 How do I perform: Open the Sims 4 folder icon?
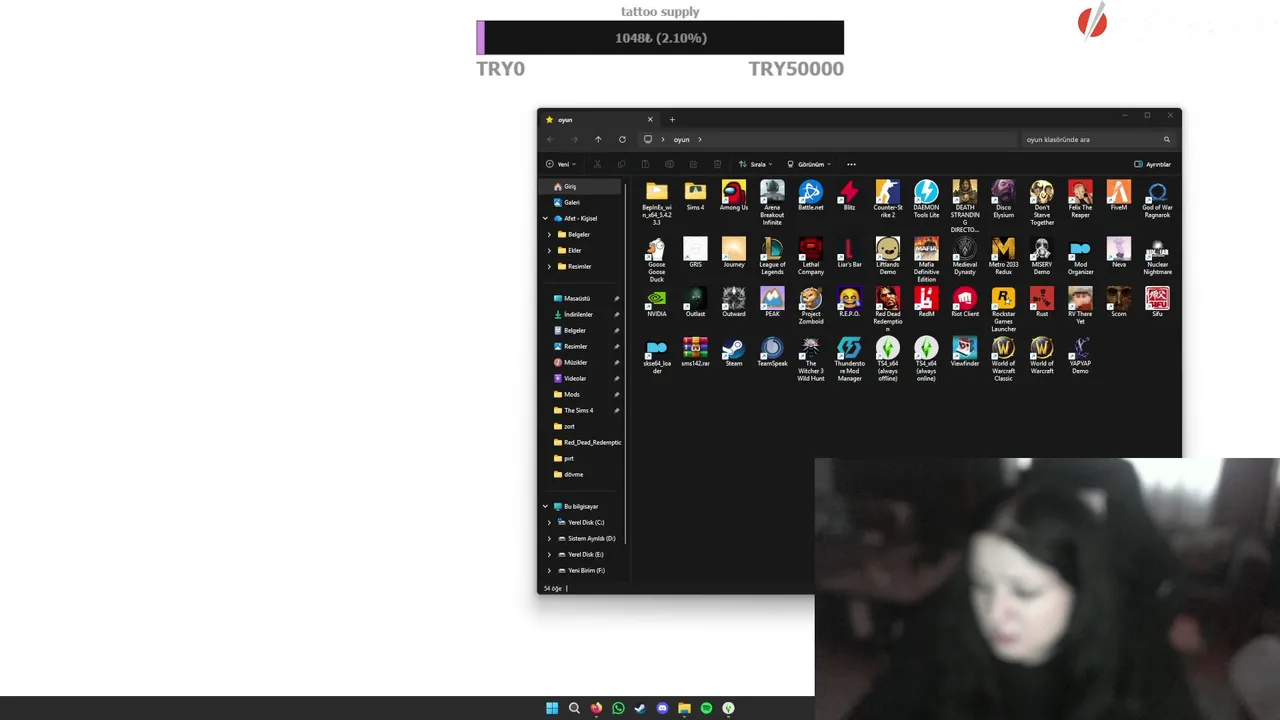pyautogui.click(x=695, y=196)
